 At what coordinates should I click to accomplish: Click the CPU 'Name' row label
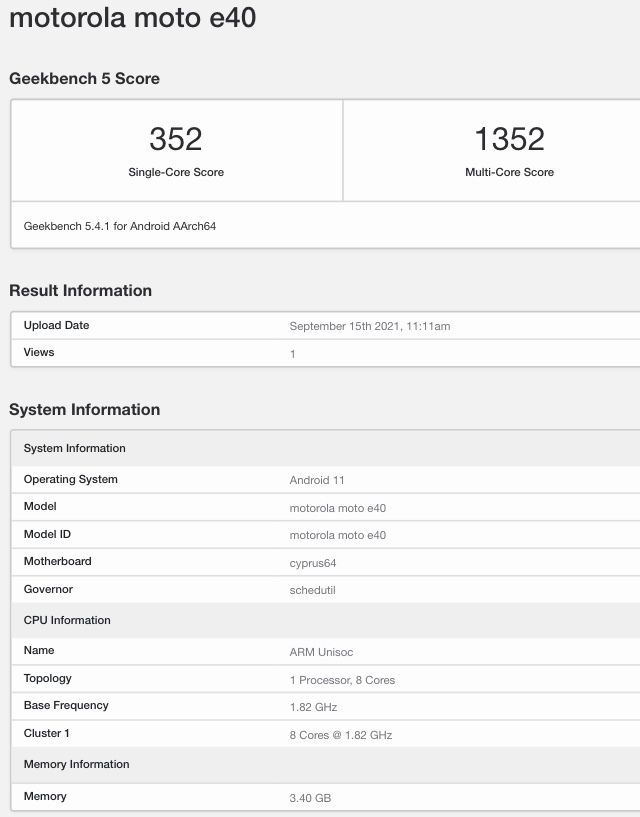click(39, 650)
